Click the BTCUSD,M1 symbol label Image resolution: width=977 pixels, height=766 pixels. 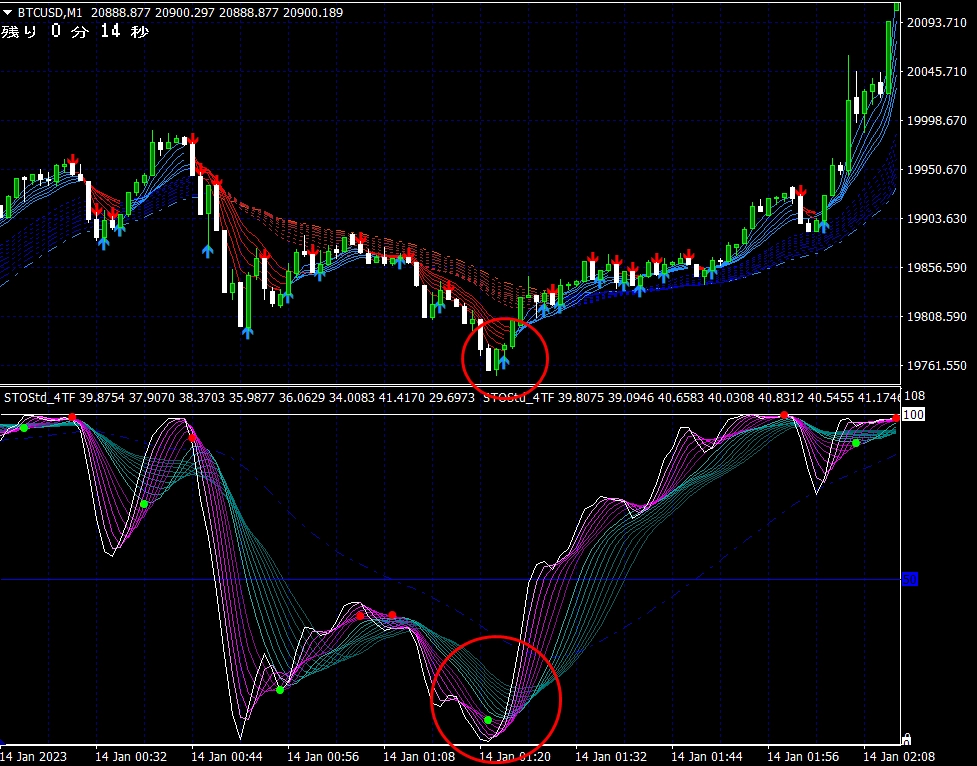(x=50, y=12)
